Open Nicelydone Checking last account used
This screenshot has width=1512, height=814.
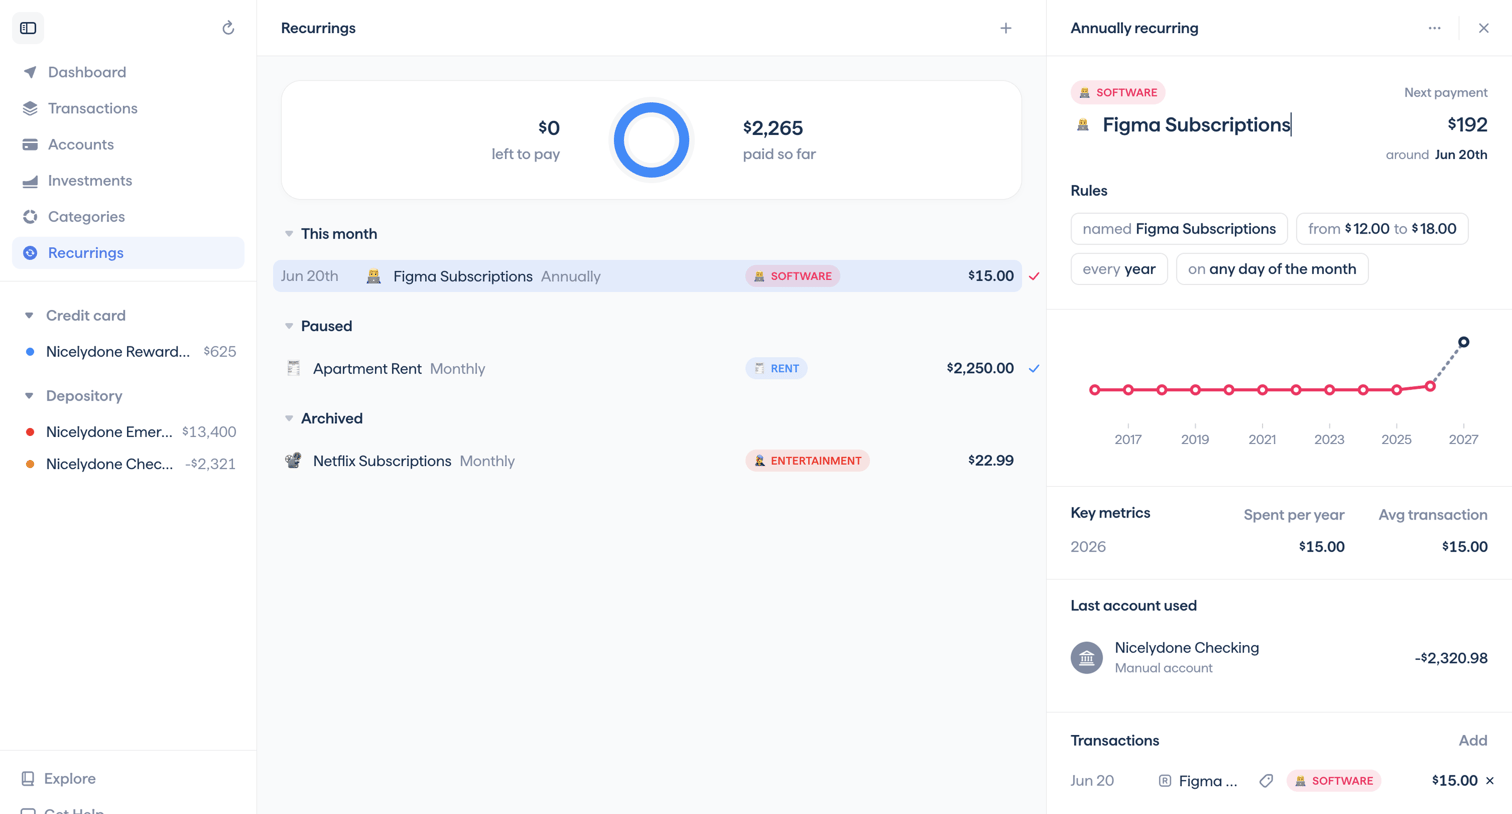(x=1279, y=658)
